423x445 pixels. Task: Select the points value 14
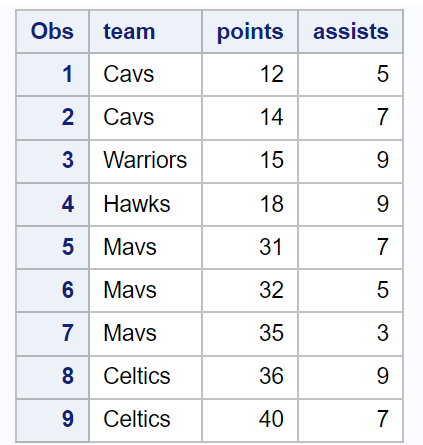[250, 118]
